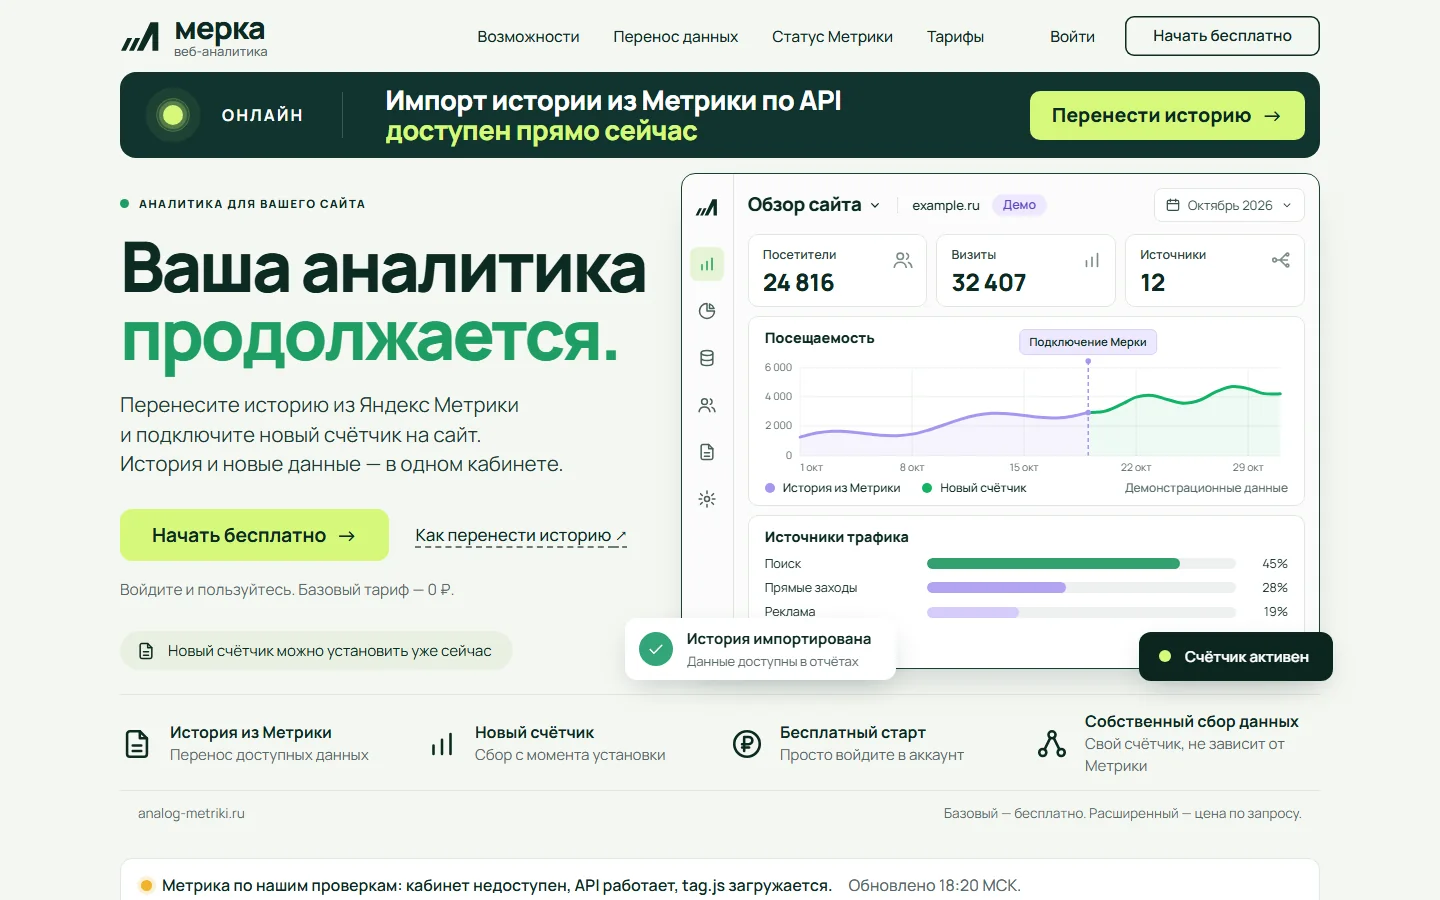
Task: Select the document reports sidebar icon
Action: pos(707,452)
